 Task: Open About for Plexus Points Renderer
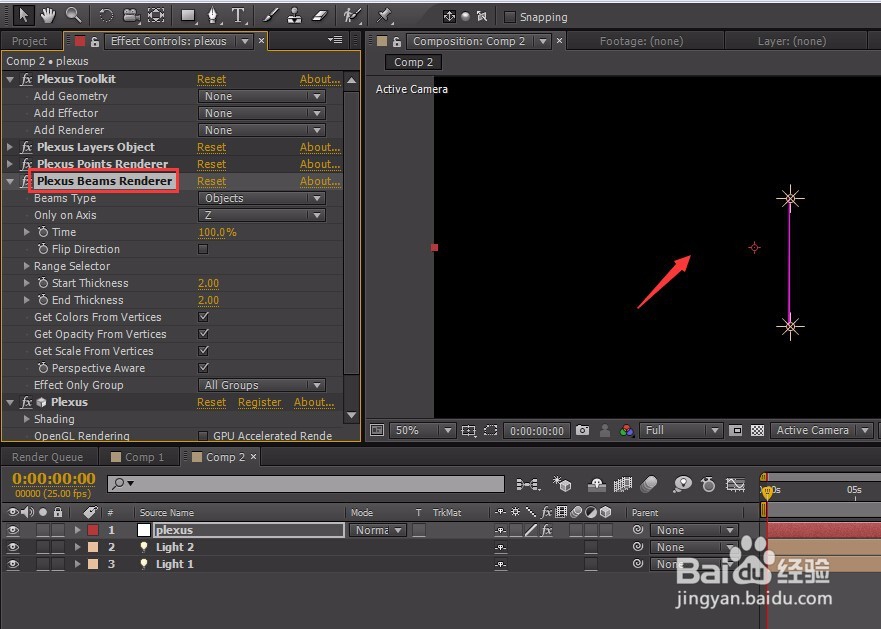coord(320,164)
